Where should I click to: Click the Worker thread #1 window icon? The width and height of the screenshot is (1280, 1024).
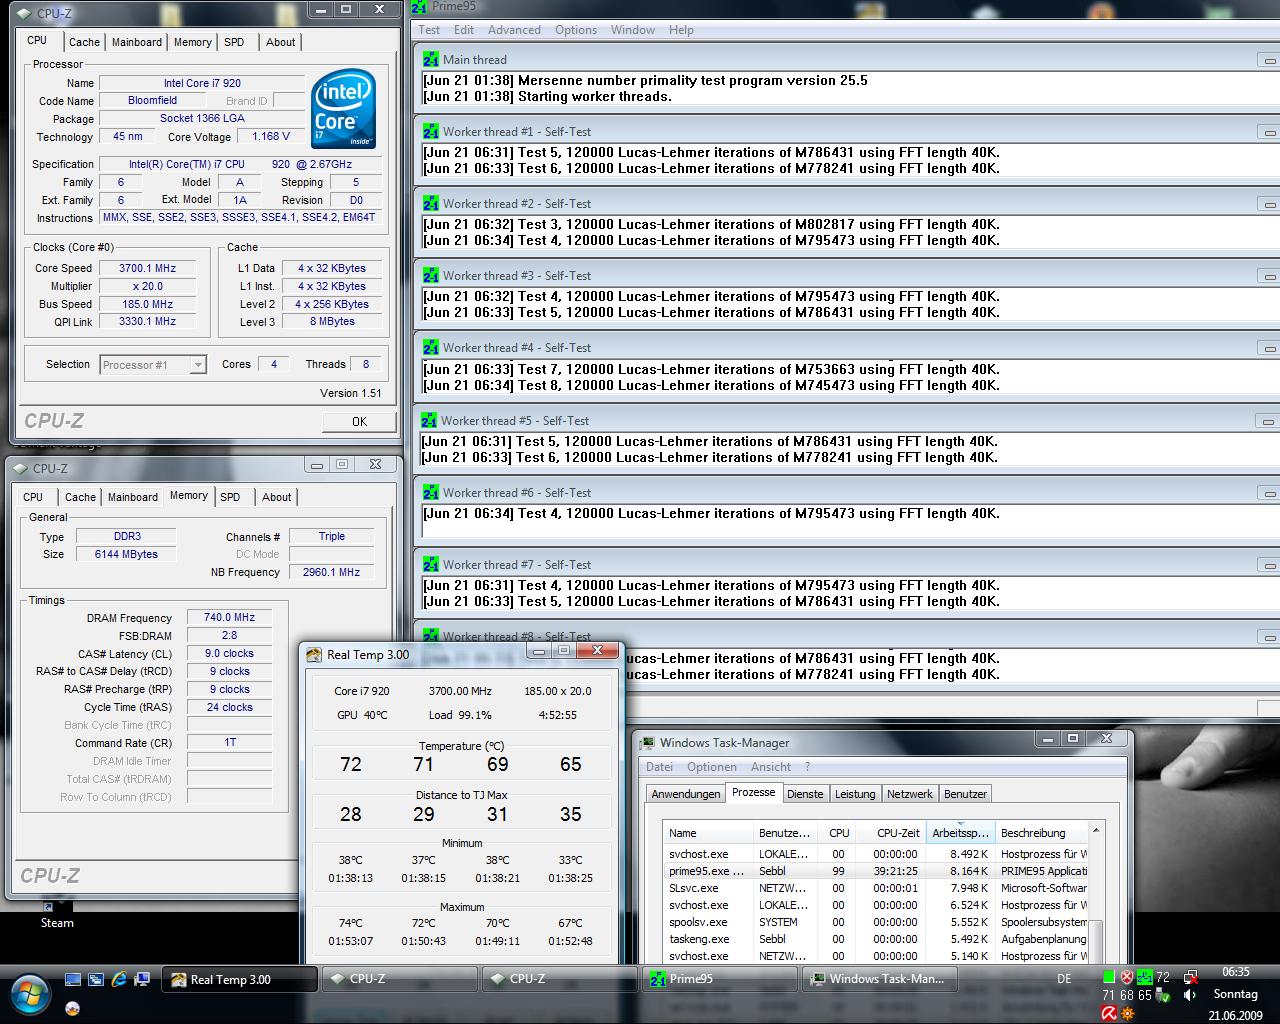pyautogui.click(x=430, y=131)
